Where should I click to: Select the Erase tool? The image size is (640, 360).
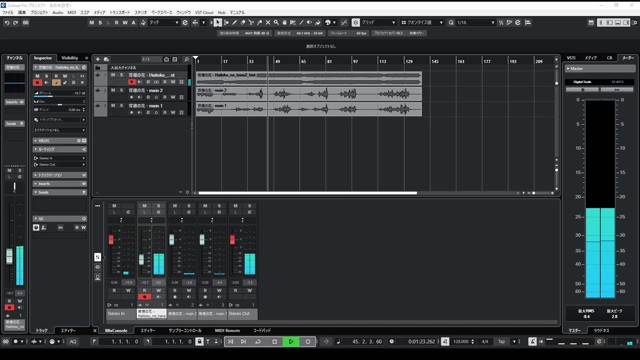coord(243,23)
